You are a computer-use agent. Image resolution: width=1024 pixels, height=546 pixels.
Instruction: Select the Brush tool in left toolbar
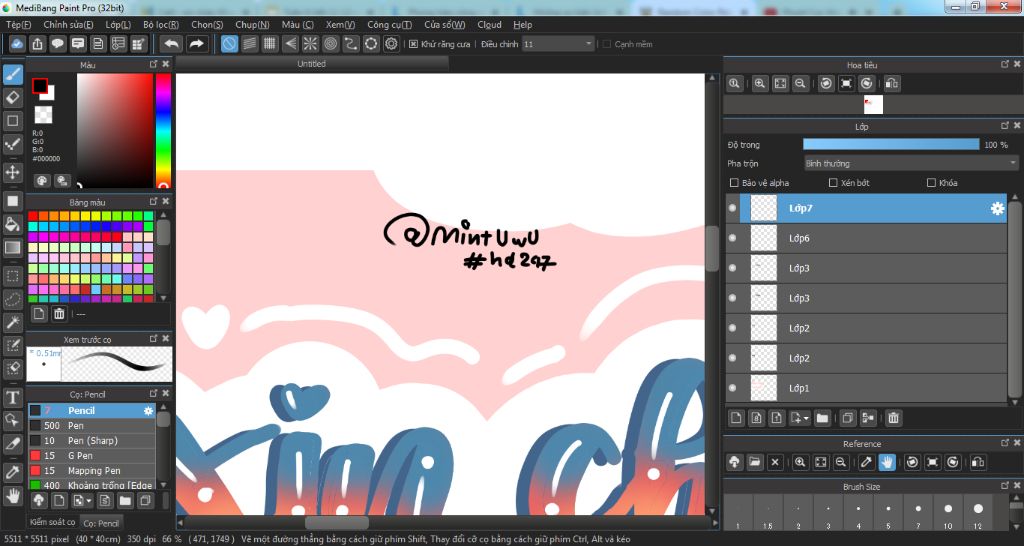pyautogui.click(x=12, y=74)
